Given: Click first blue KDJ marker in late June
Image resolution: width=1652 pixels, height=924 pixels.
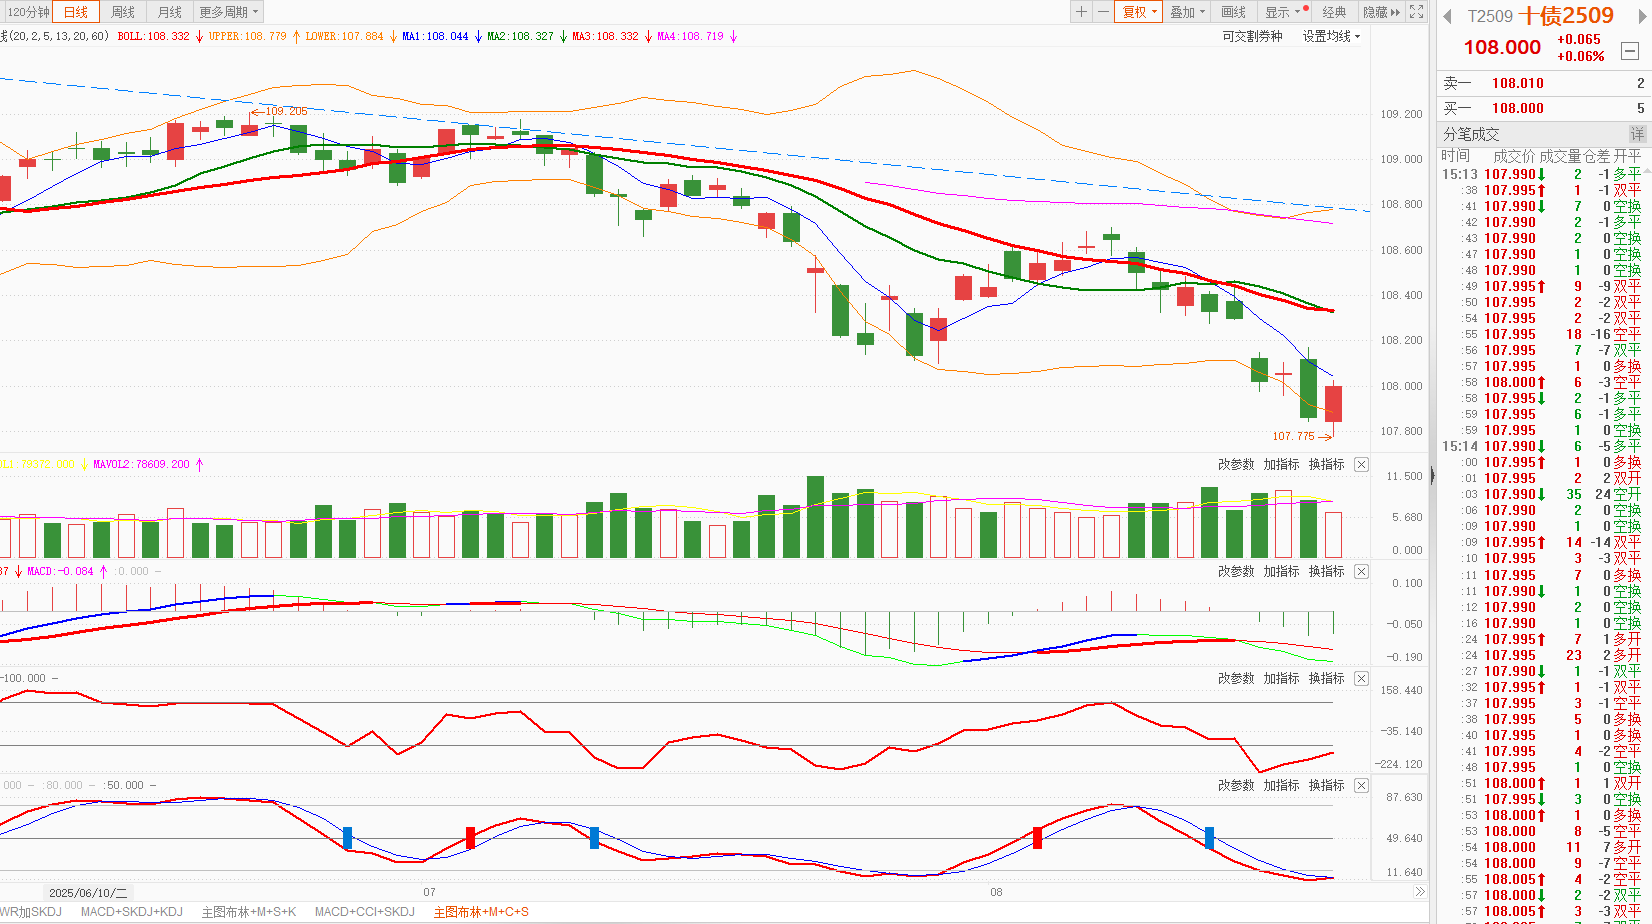Looking at the screenshot, I should [x=347, y=838].
